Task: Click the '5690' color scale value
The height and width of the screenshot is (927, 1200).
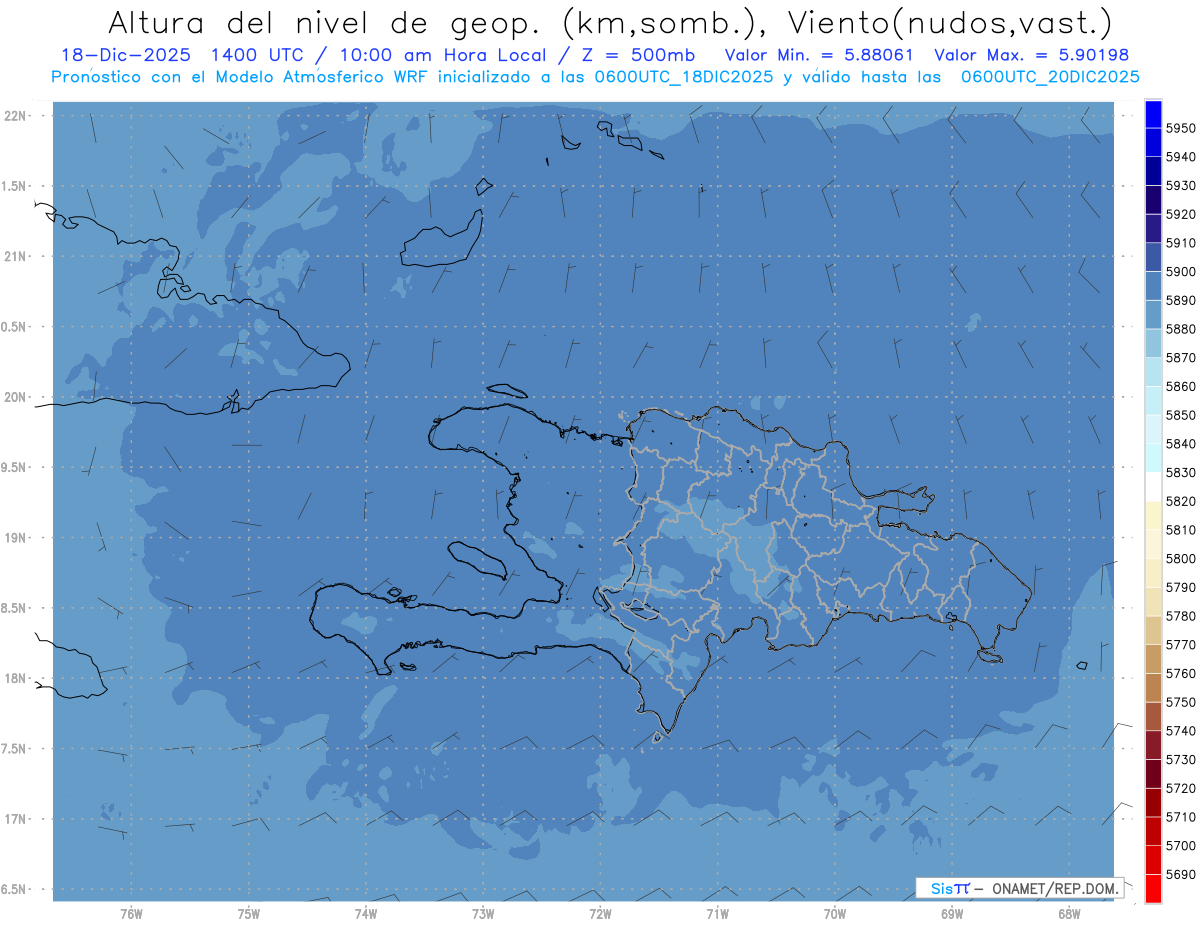Action: click(1181, 874)
